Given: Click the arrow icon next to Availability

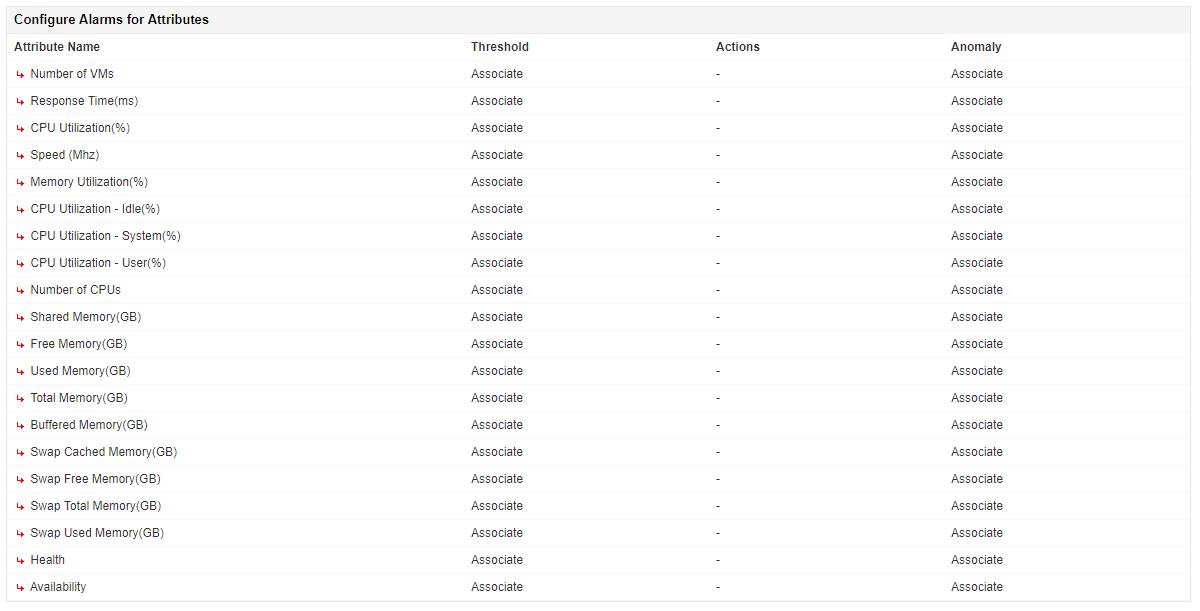Looking at the screenshot, I should 20,588.
